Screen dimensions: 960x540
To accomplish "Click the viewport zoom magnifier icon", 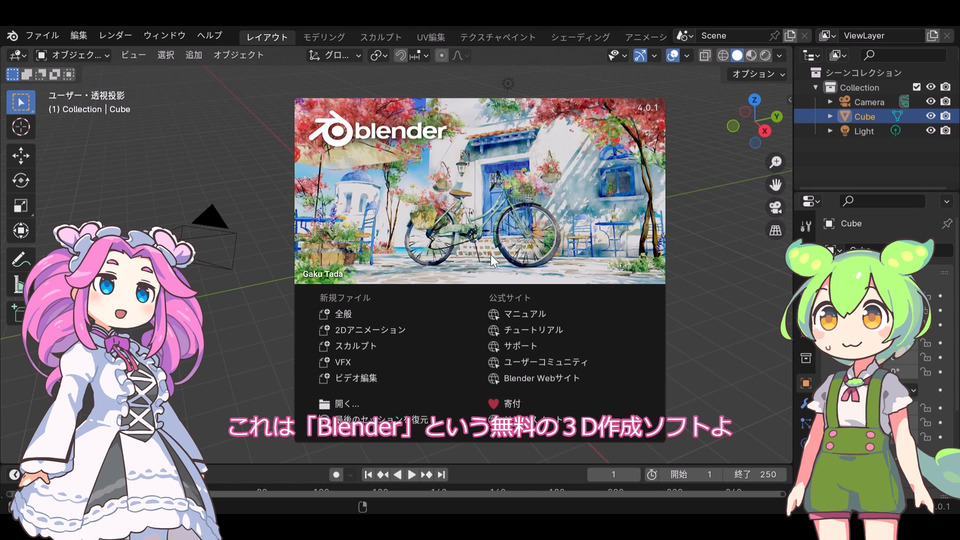I will (x=775, y=162).
